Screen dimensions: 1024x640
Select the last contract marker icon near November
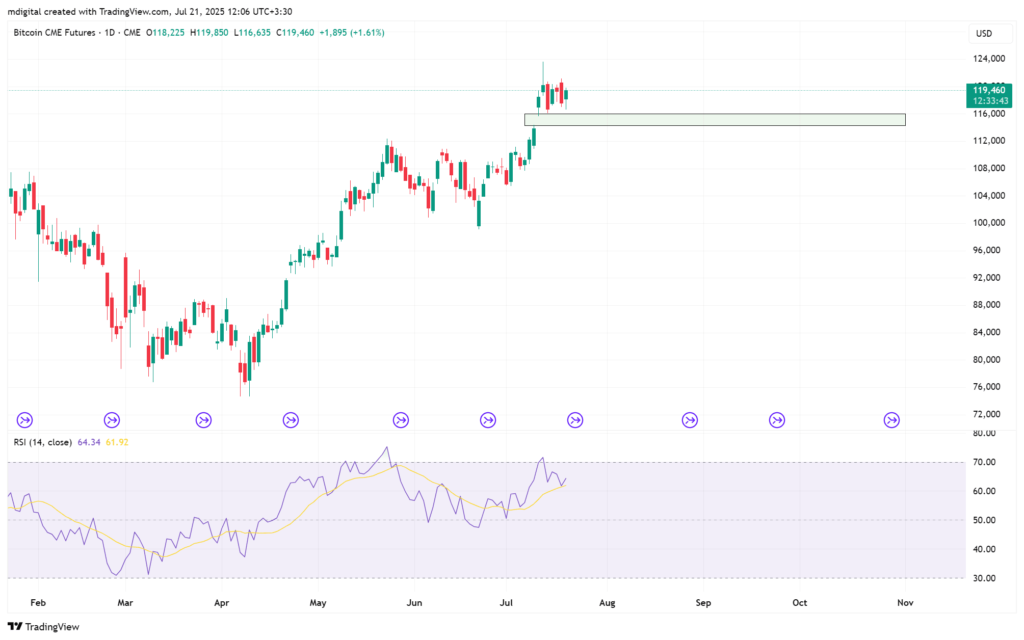pyautogui.click(x=892, y=420)
